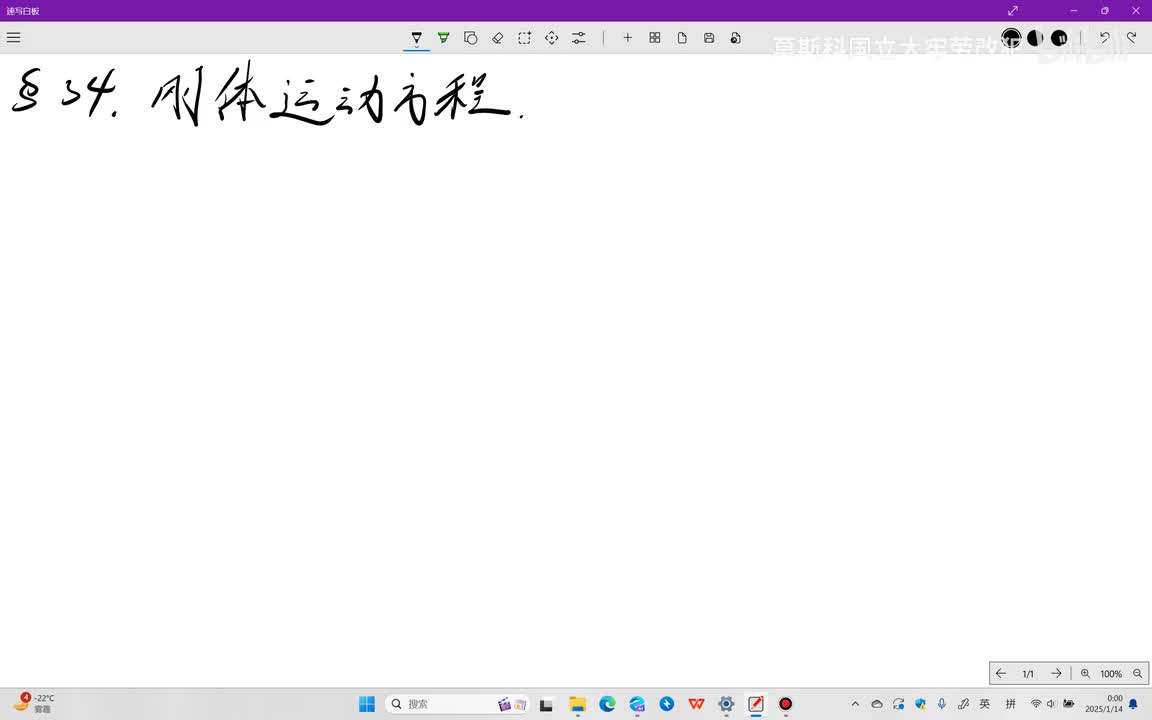The image size is (1152, 720).
Task: Create a new blank document
Action: click(682, 37)
